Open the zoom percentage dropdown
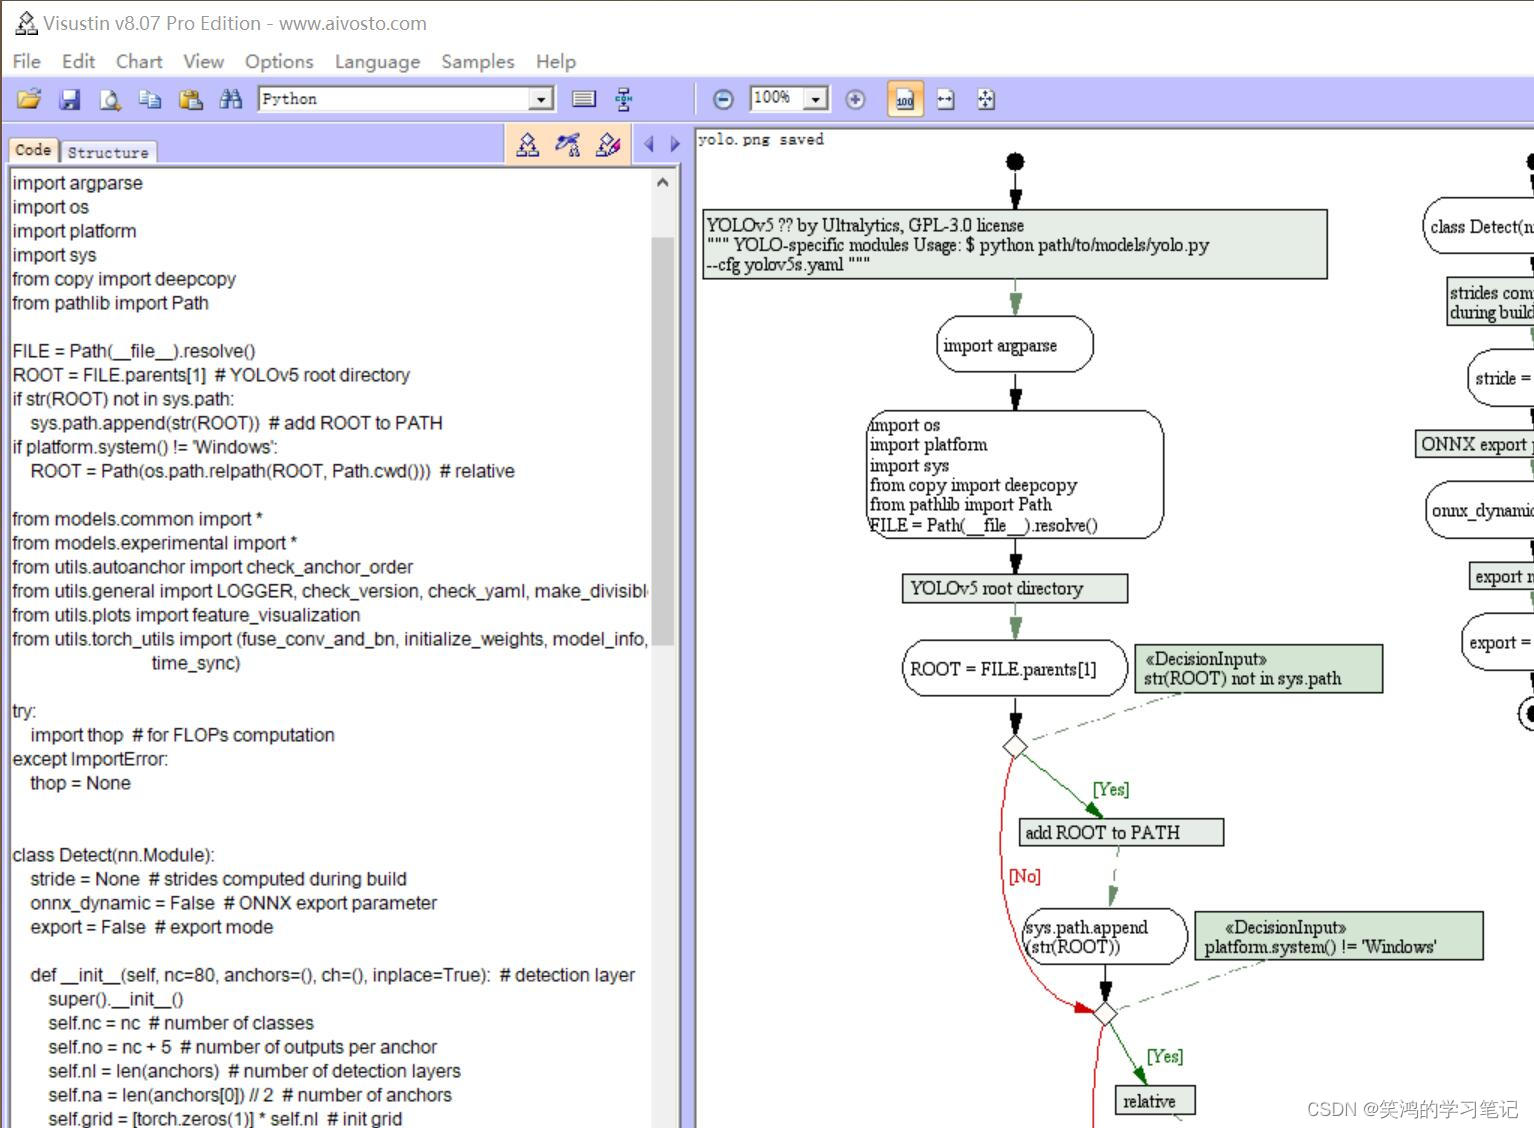The height and width of the screenshot is (1128, 1534). pyautogui.click(x=817, y=98)
